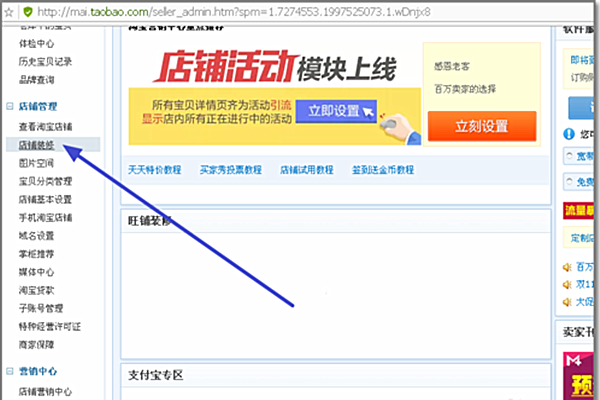This screenshot has width=600, height=400.
Task: Click the blue 立即设置 banner button
Action: point(336,111)
